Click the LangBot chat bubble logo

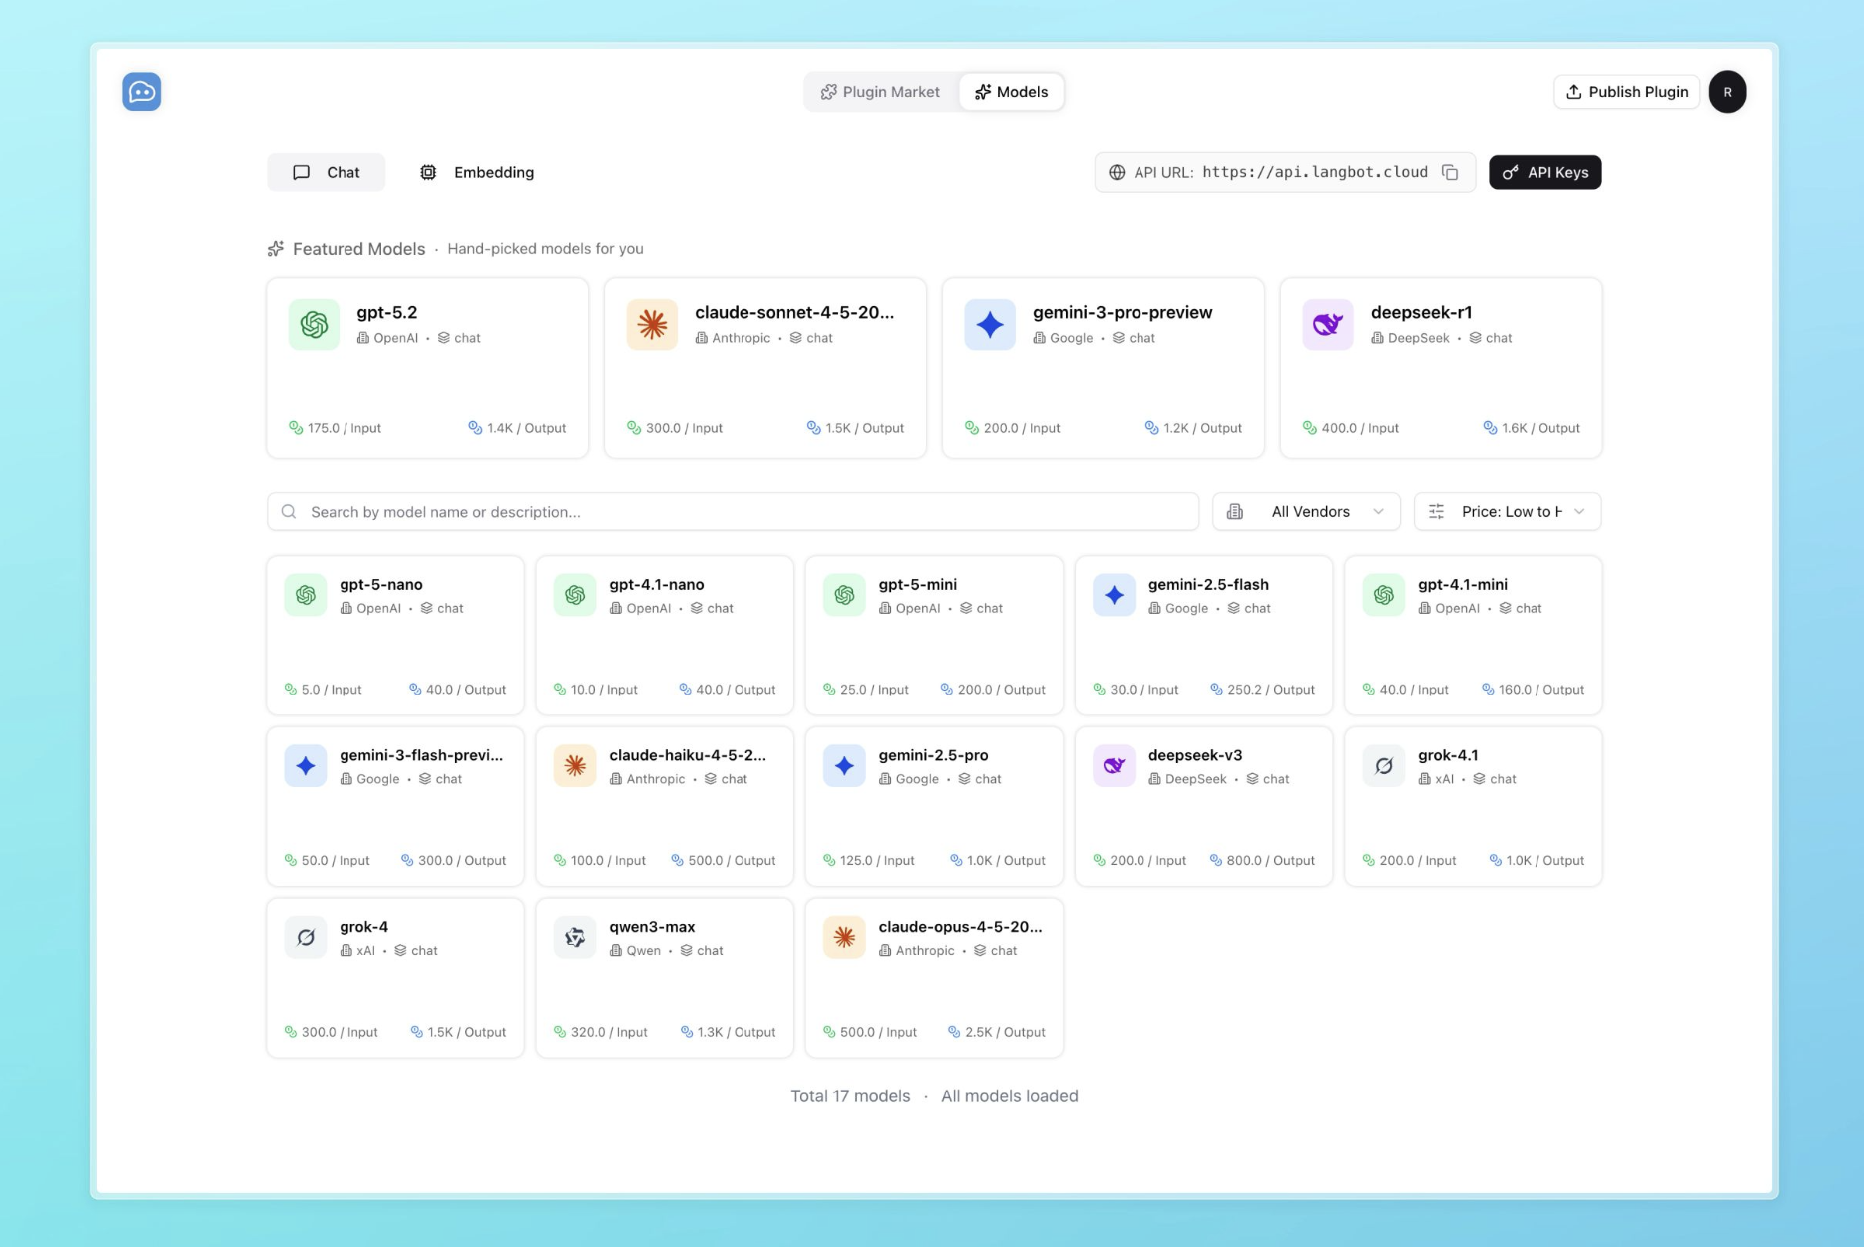point(141,92)
